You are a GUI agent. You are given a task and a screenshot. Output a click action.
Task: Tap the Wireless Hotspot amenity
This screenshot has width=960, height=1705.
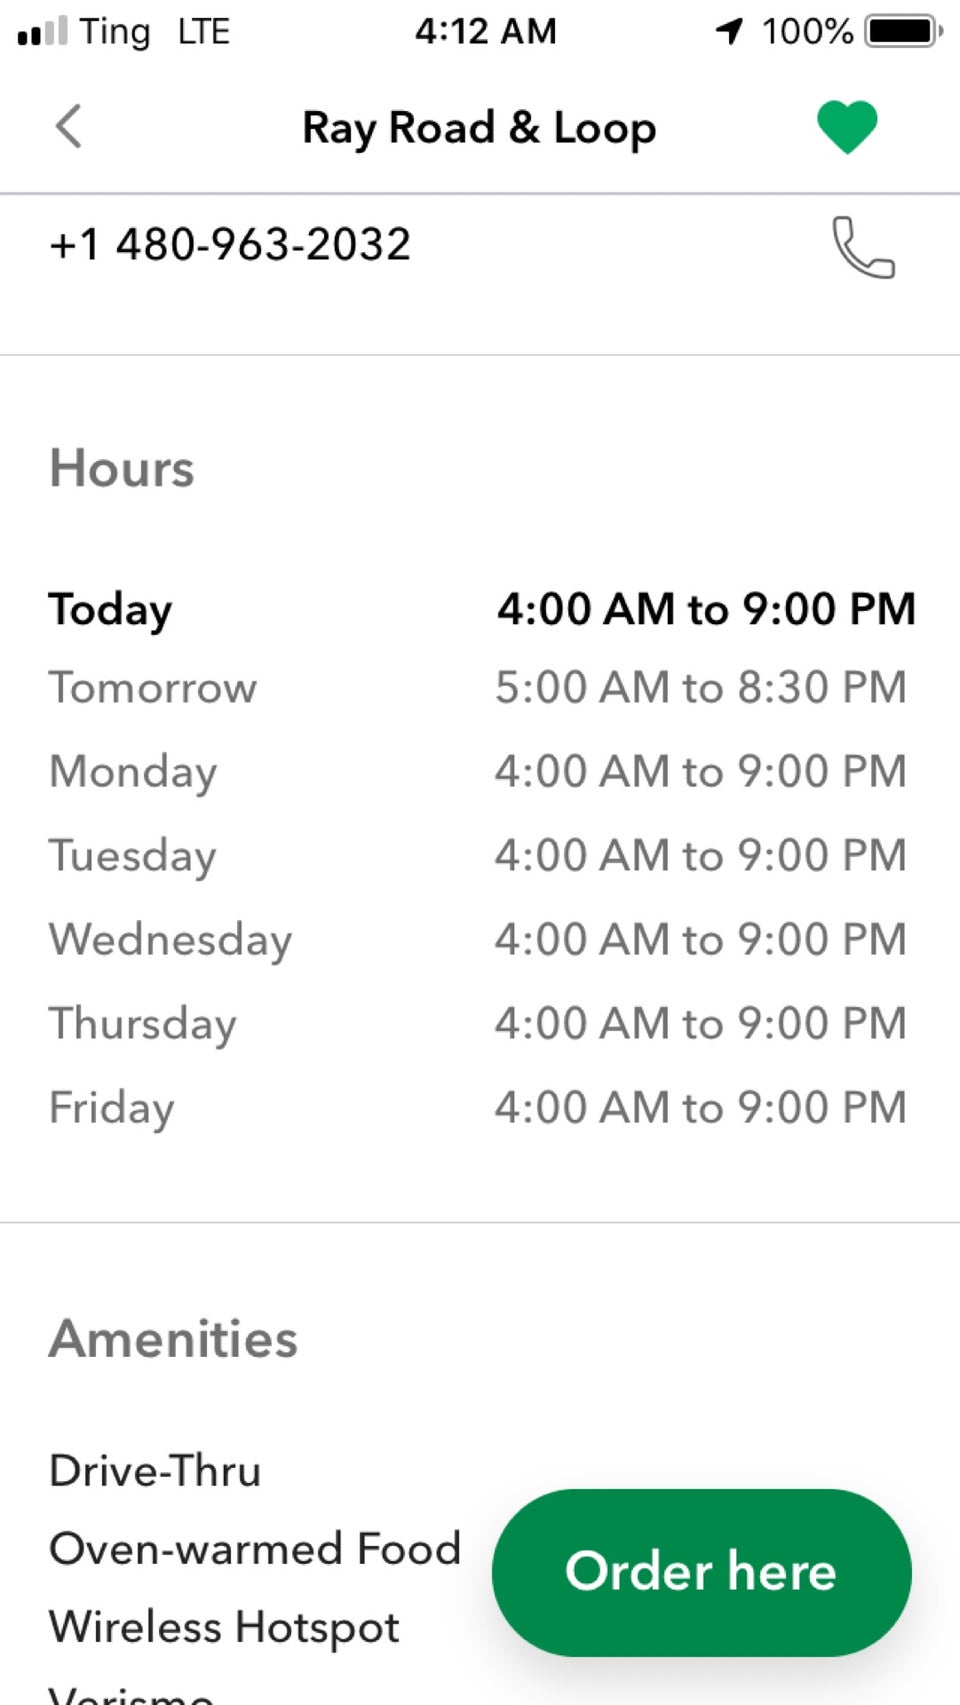(224, 1627)
